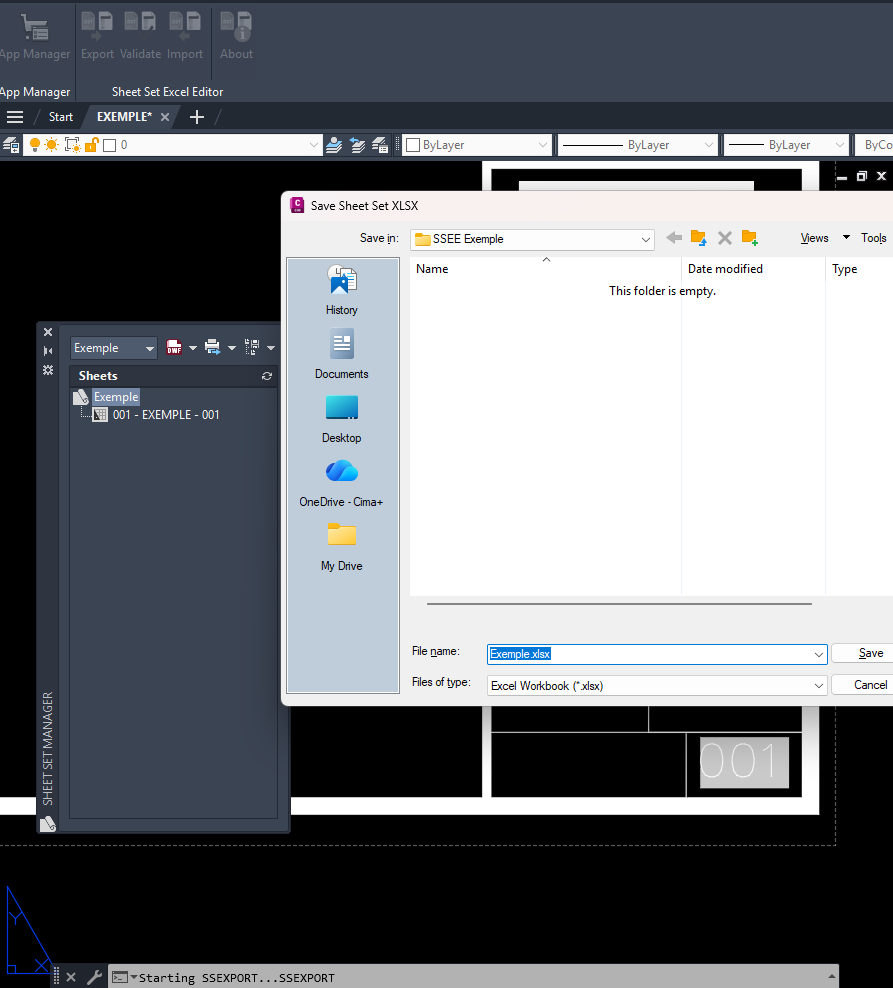Open the Tools menu in dialog

873,238
